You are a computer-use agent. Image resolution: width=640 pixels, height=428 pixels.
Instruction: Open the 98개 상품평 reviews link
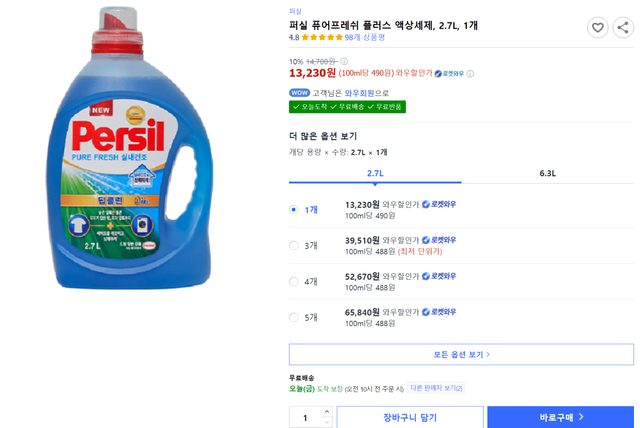pyautogui.click(x=367, y=38)
